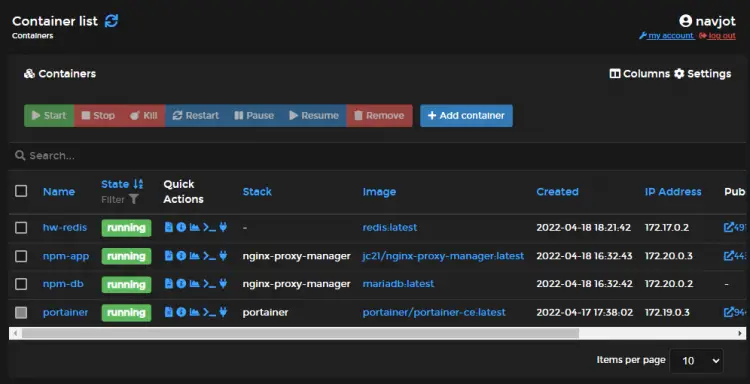Sort containers by Created column
Image resolution: width=750 pixels, height=384 pixels.
(557, 192)
